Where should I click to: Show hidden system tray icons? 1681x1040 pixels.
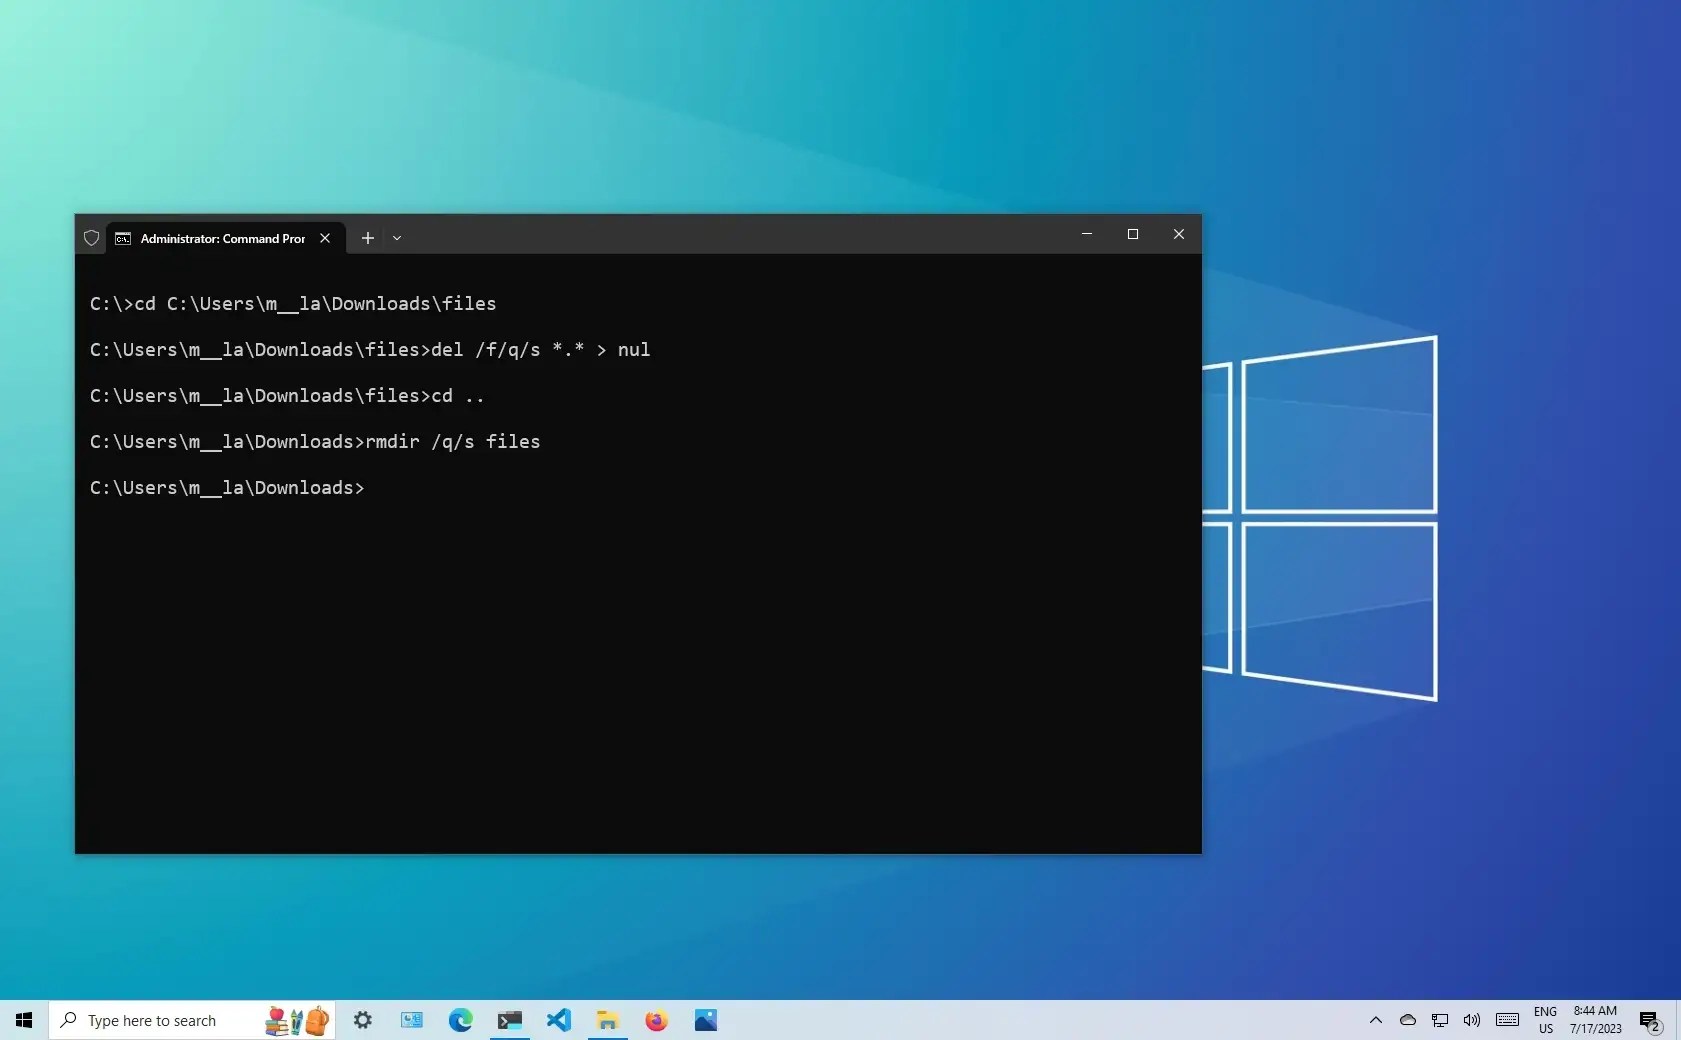[x=1376, y=1020]
